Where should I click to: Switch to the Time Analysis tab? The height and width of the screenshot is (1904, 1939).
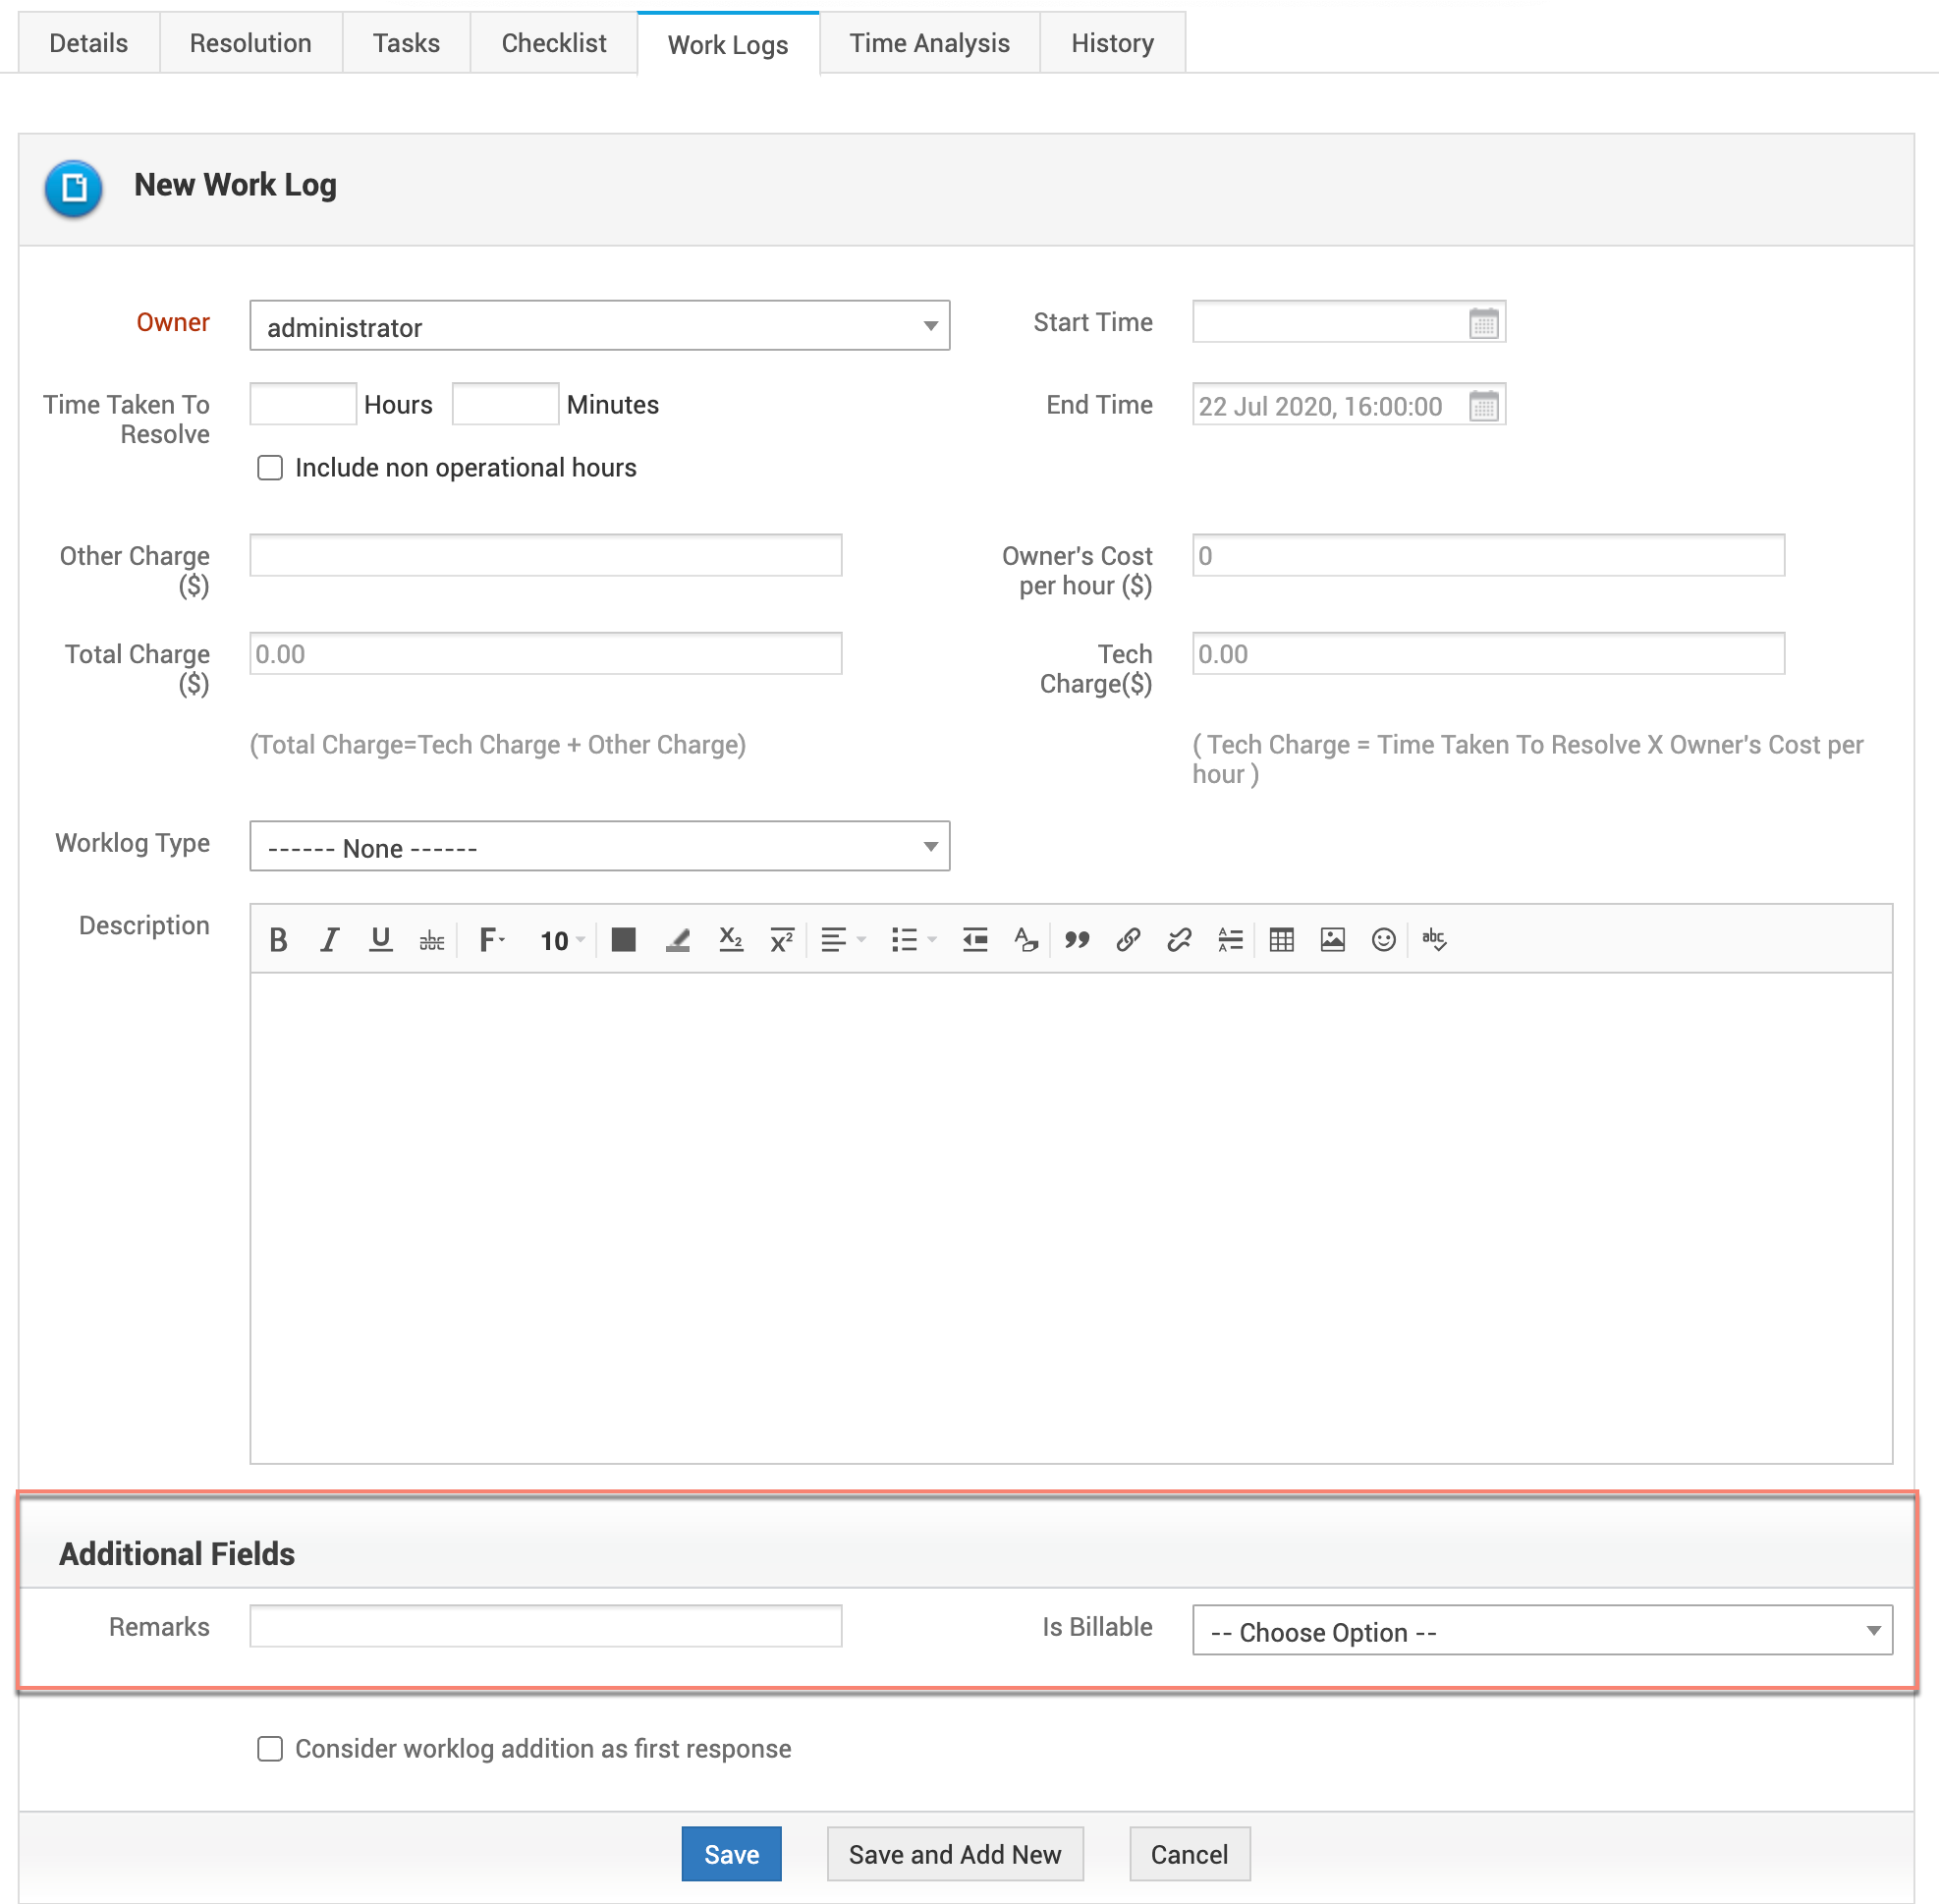tap(929, 43)
